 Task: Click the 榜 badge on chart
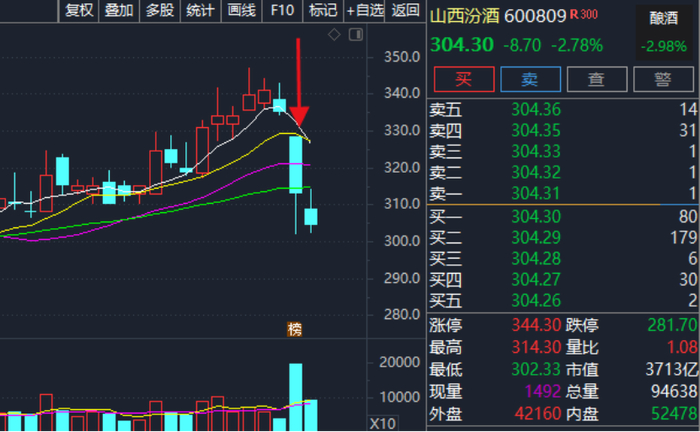(x=294, y=329)
